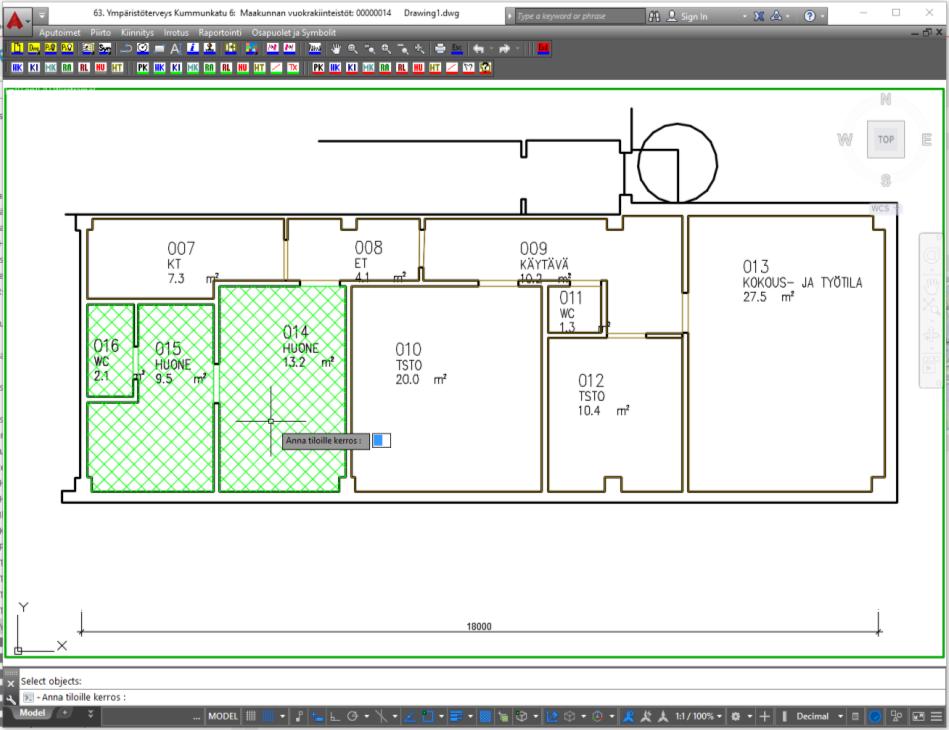Toggle lineweight display in status bar
This screenshot has width=949, height=730.
click(x=456, y=717)
